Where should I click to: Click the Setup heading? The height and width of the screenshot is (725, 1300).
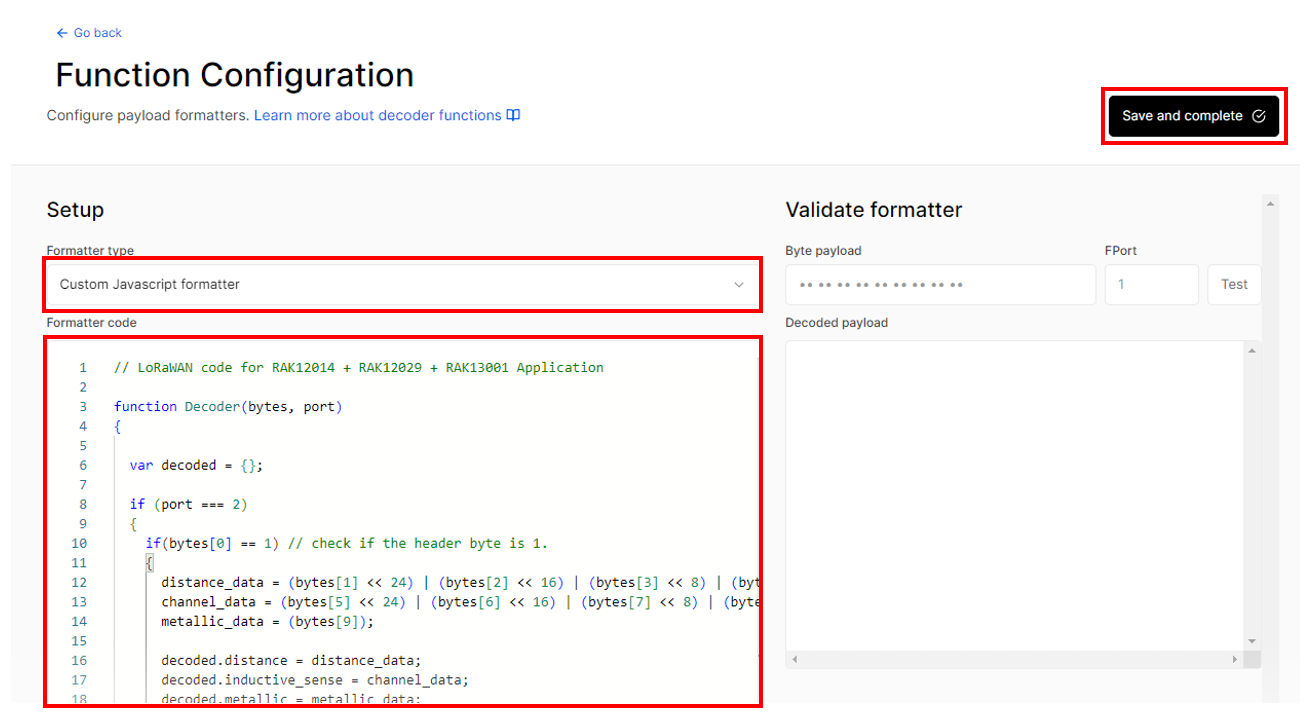point(75,210)
